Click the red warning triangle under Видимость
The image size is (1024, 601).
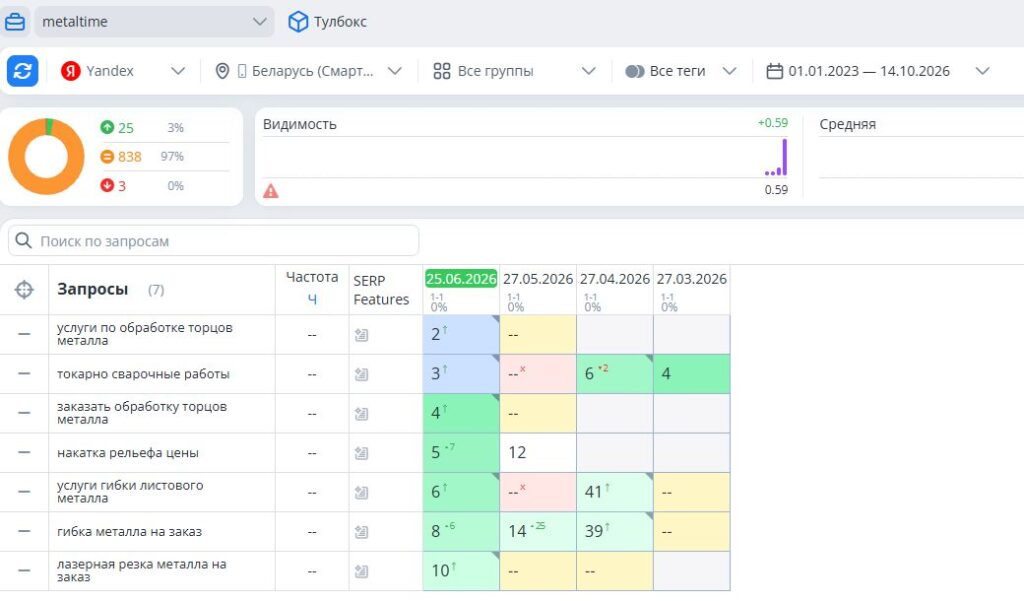point(270,191)
